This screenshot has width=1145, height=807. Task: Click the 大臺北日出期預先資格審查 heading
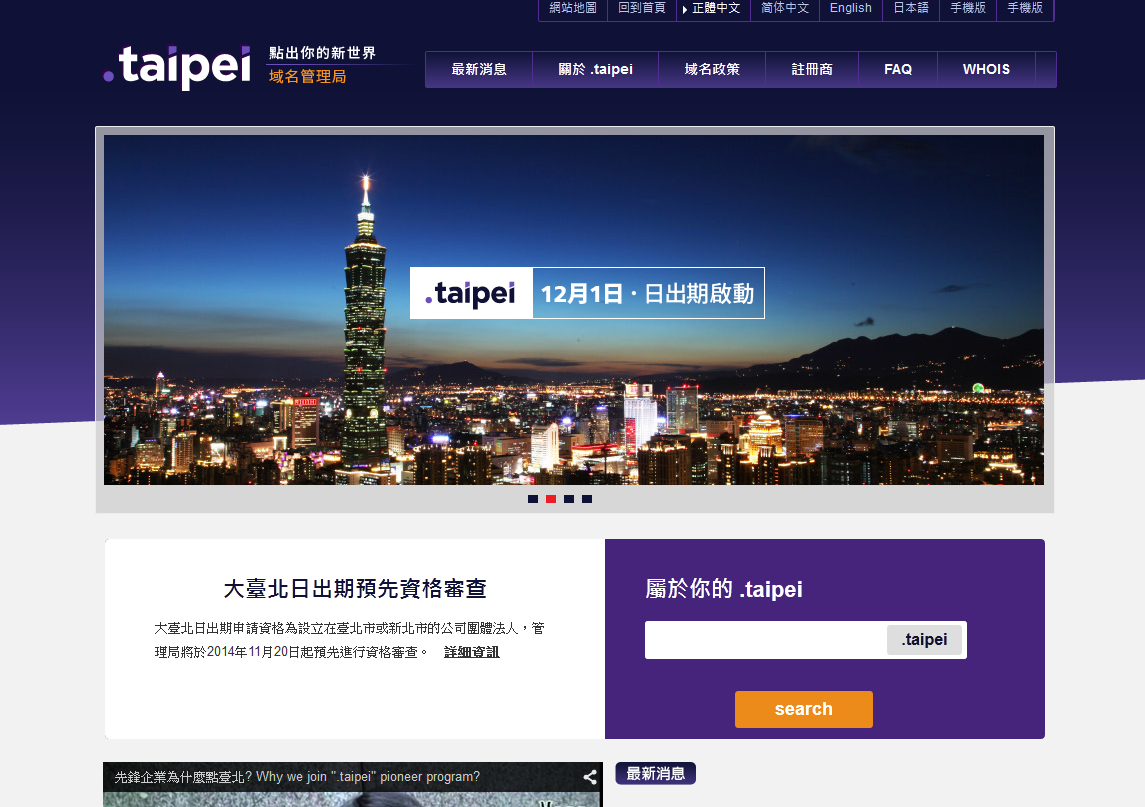355,589
